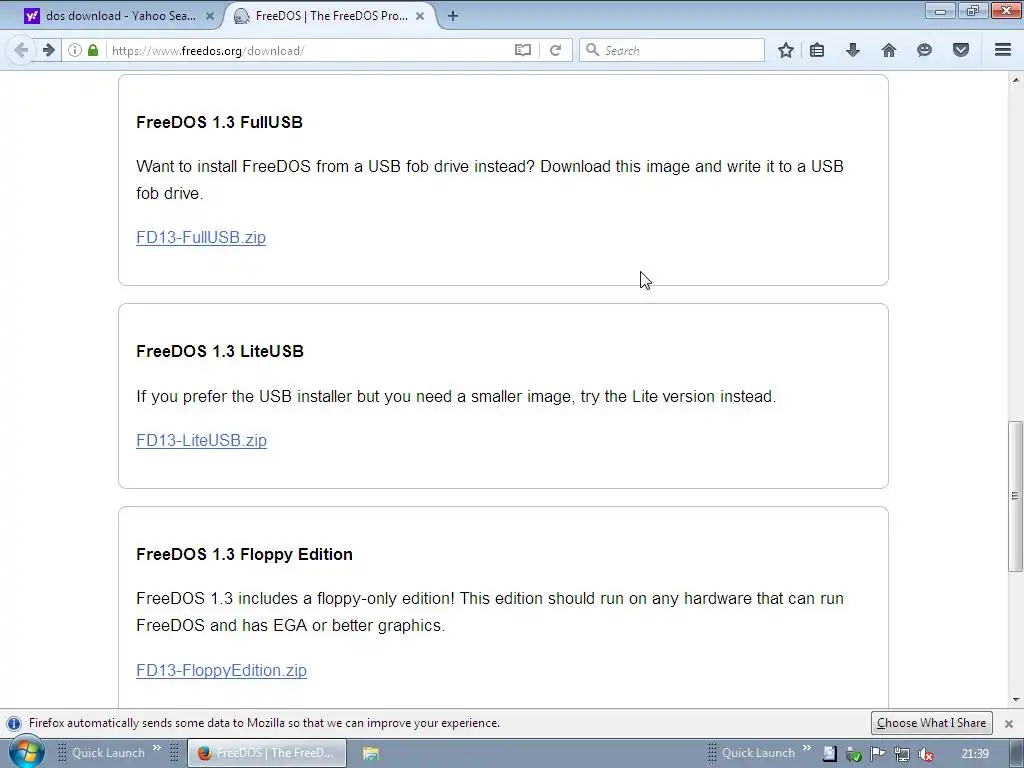Focus the Search box in the toolbar

(x=673, y=50)
